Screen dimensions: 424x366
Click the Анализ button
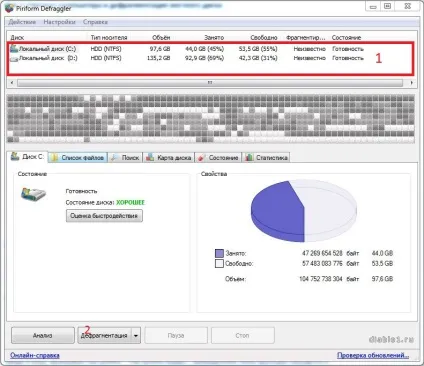coord(42,335)
